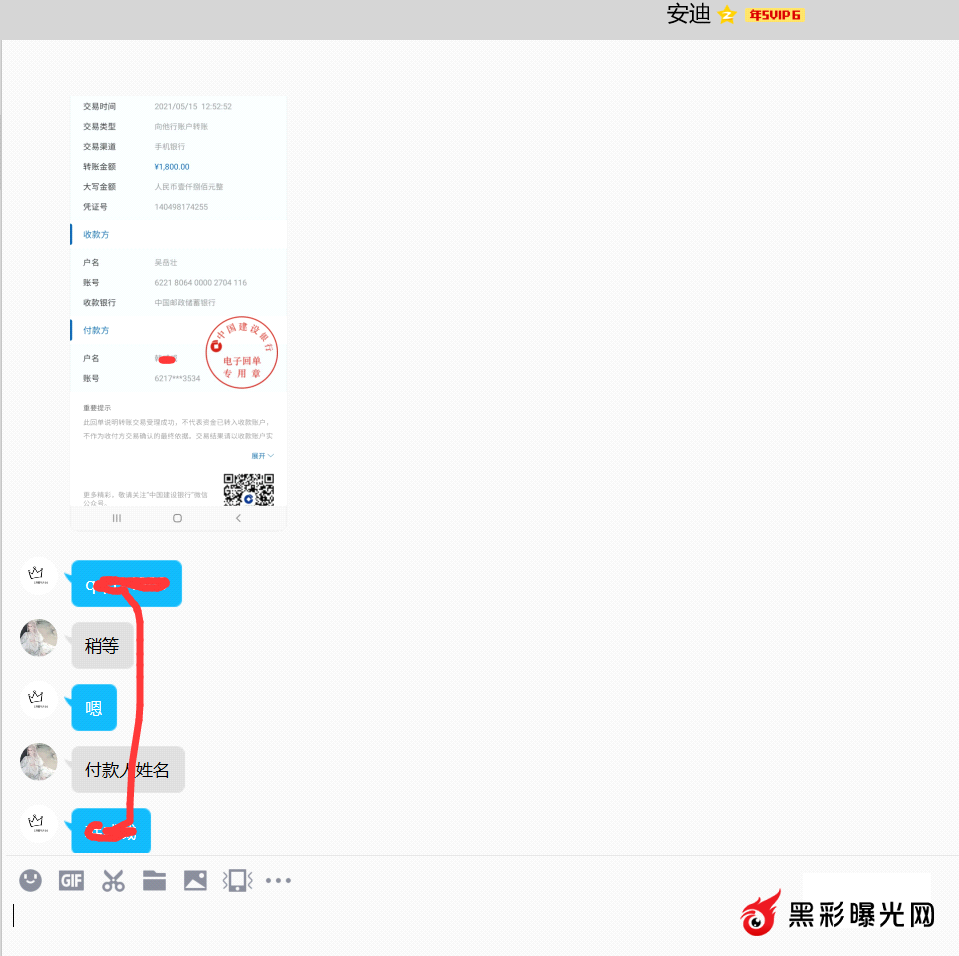This screenshot has width=959, height=956.
Task: Click the GIF sticker icon
Action: point(71,880)
